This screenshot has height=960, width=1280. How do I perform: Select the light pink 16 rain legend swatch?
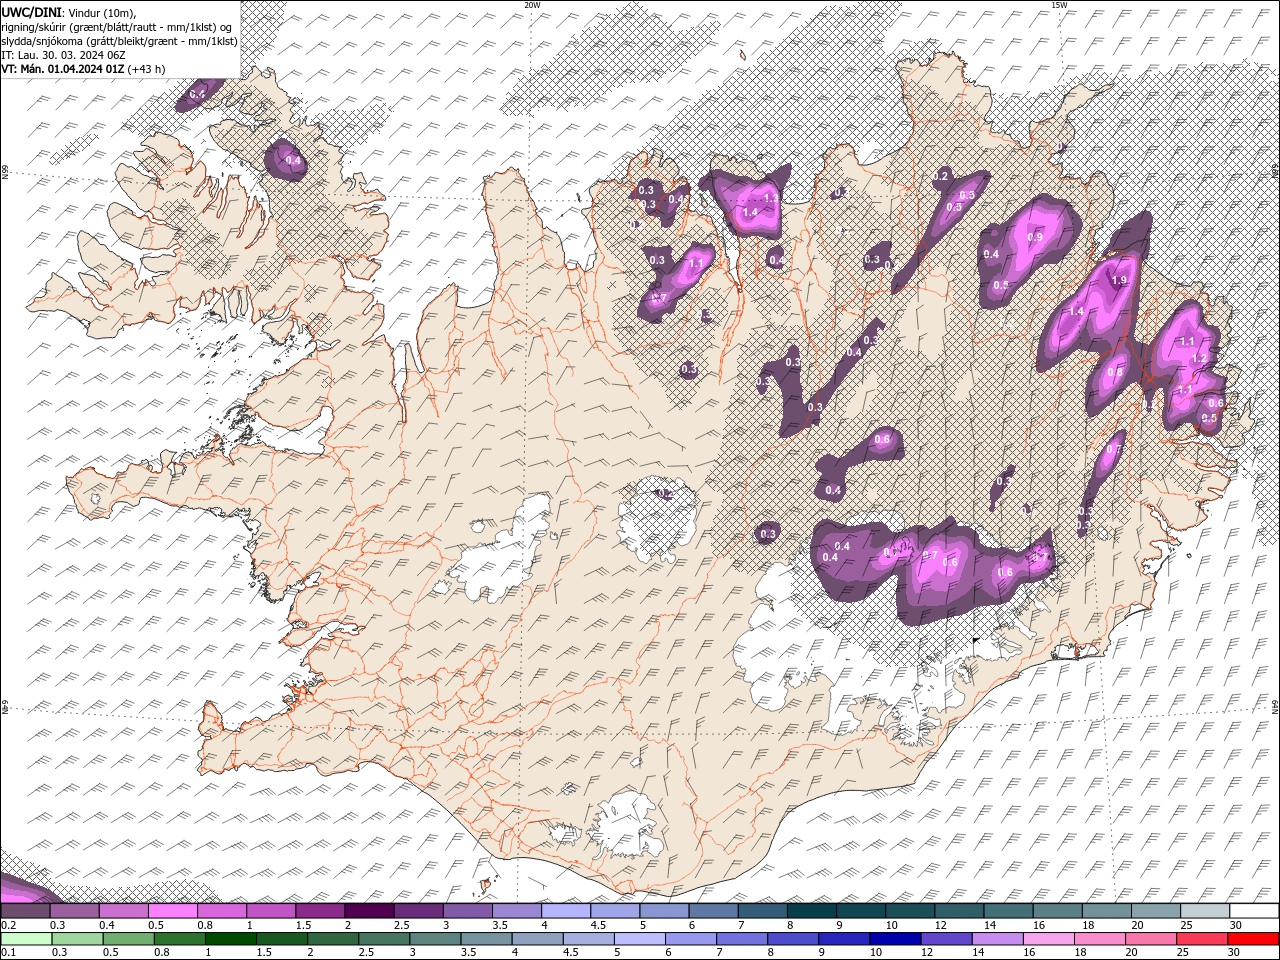[x=1048, y=939]
